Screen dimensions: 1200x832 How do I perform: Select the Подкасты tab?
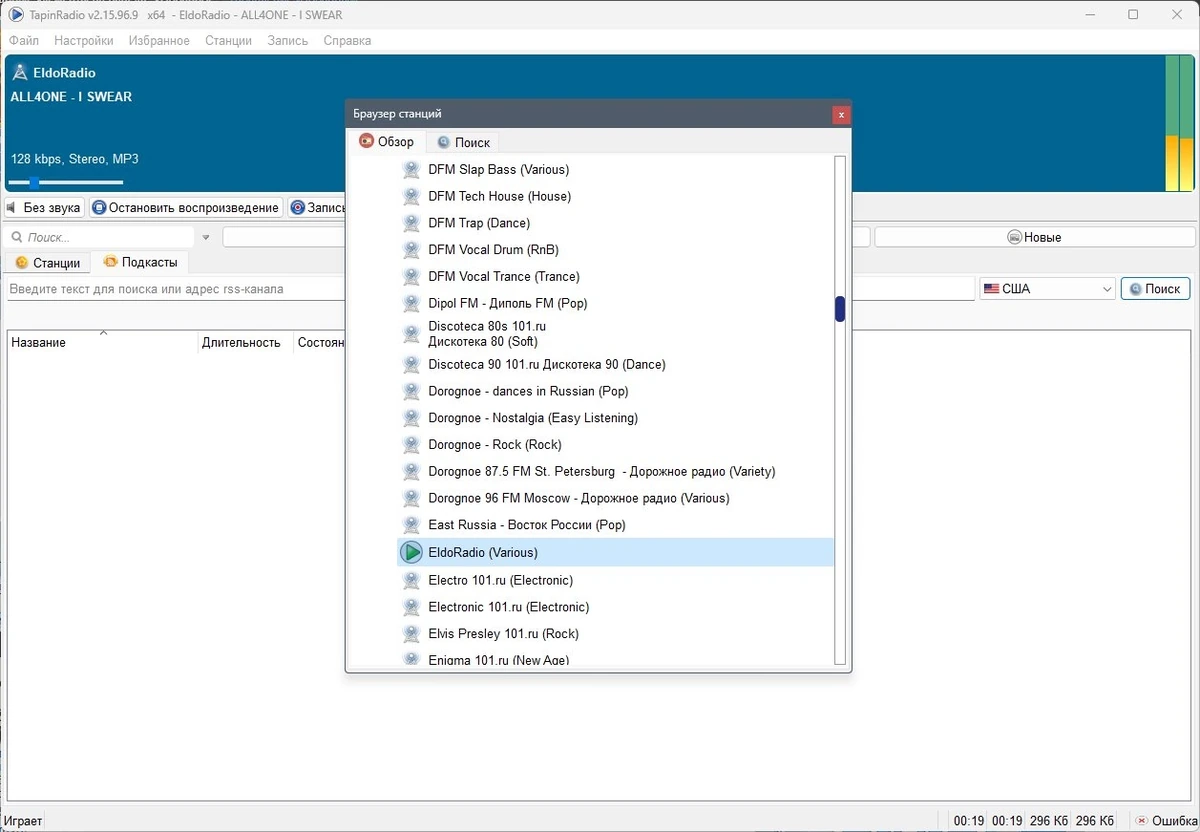(140, 262)
